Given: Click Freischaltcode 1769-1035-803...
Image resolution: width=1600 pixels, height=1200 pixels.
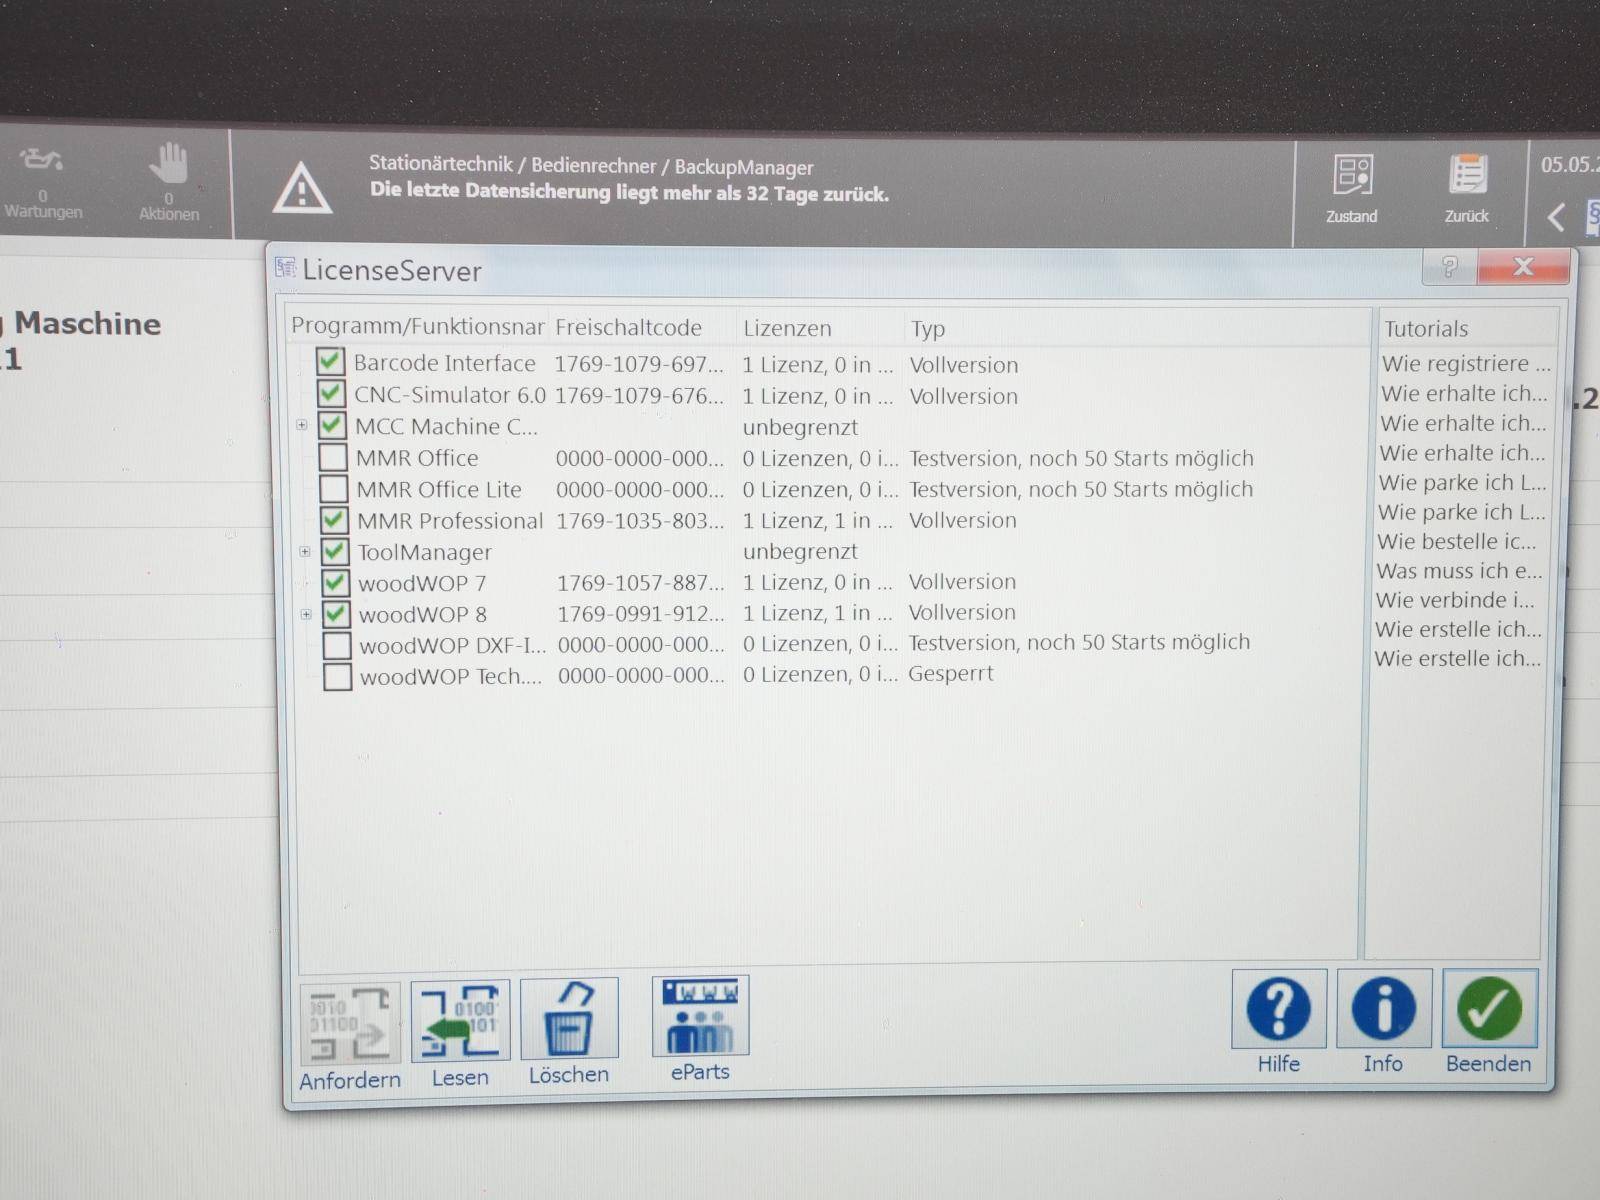Looking at the screenshot, I should tap(640, 521).
